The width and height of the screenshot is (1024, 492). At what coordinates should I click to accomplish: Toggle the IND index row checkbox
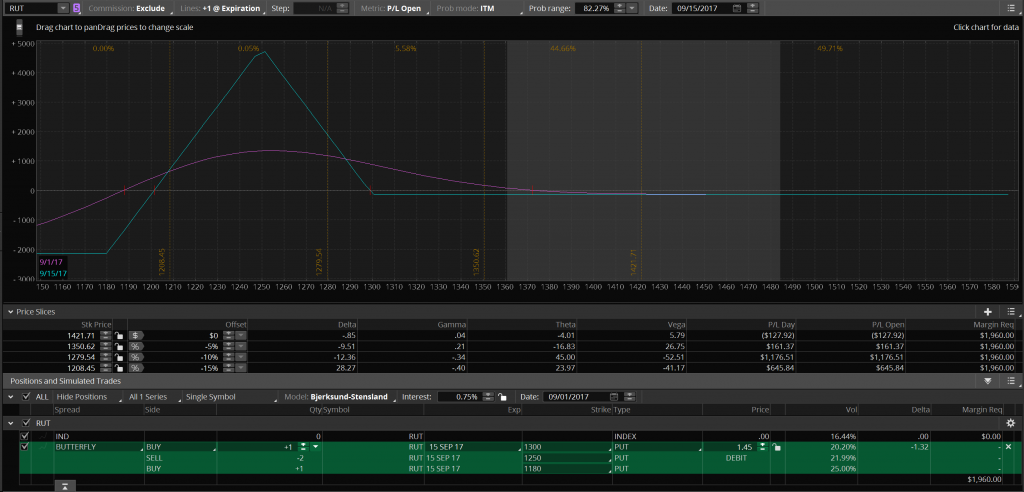26,436
